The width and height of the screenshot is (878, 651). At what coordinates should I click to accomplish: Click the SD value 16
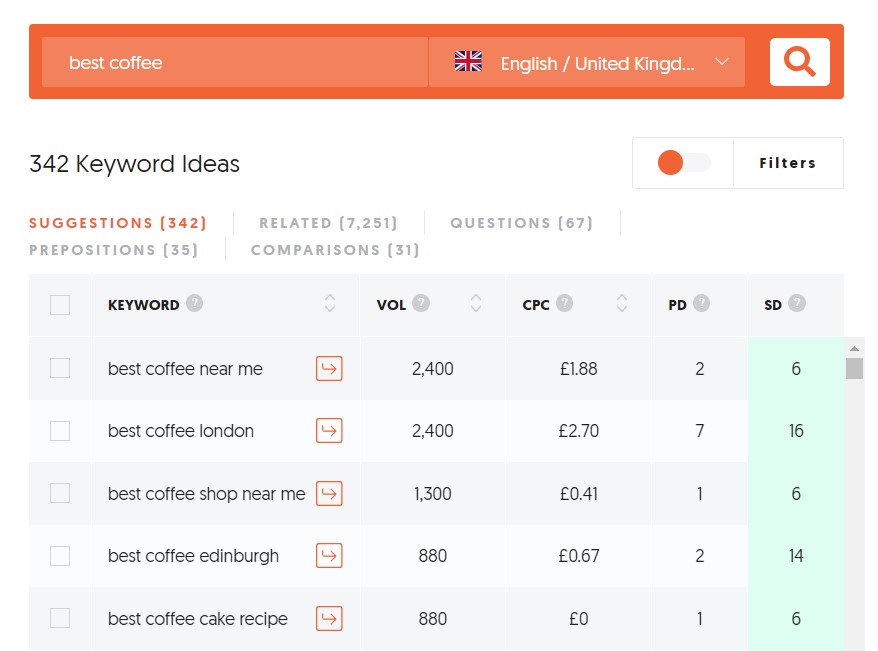(796, 431)
